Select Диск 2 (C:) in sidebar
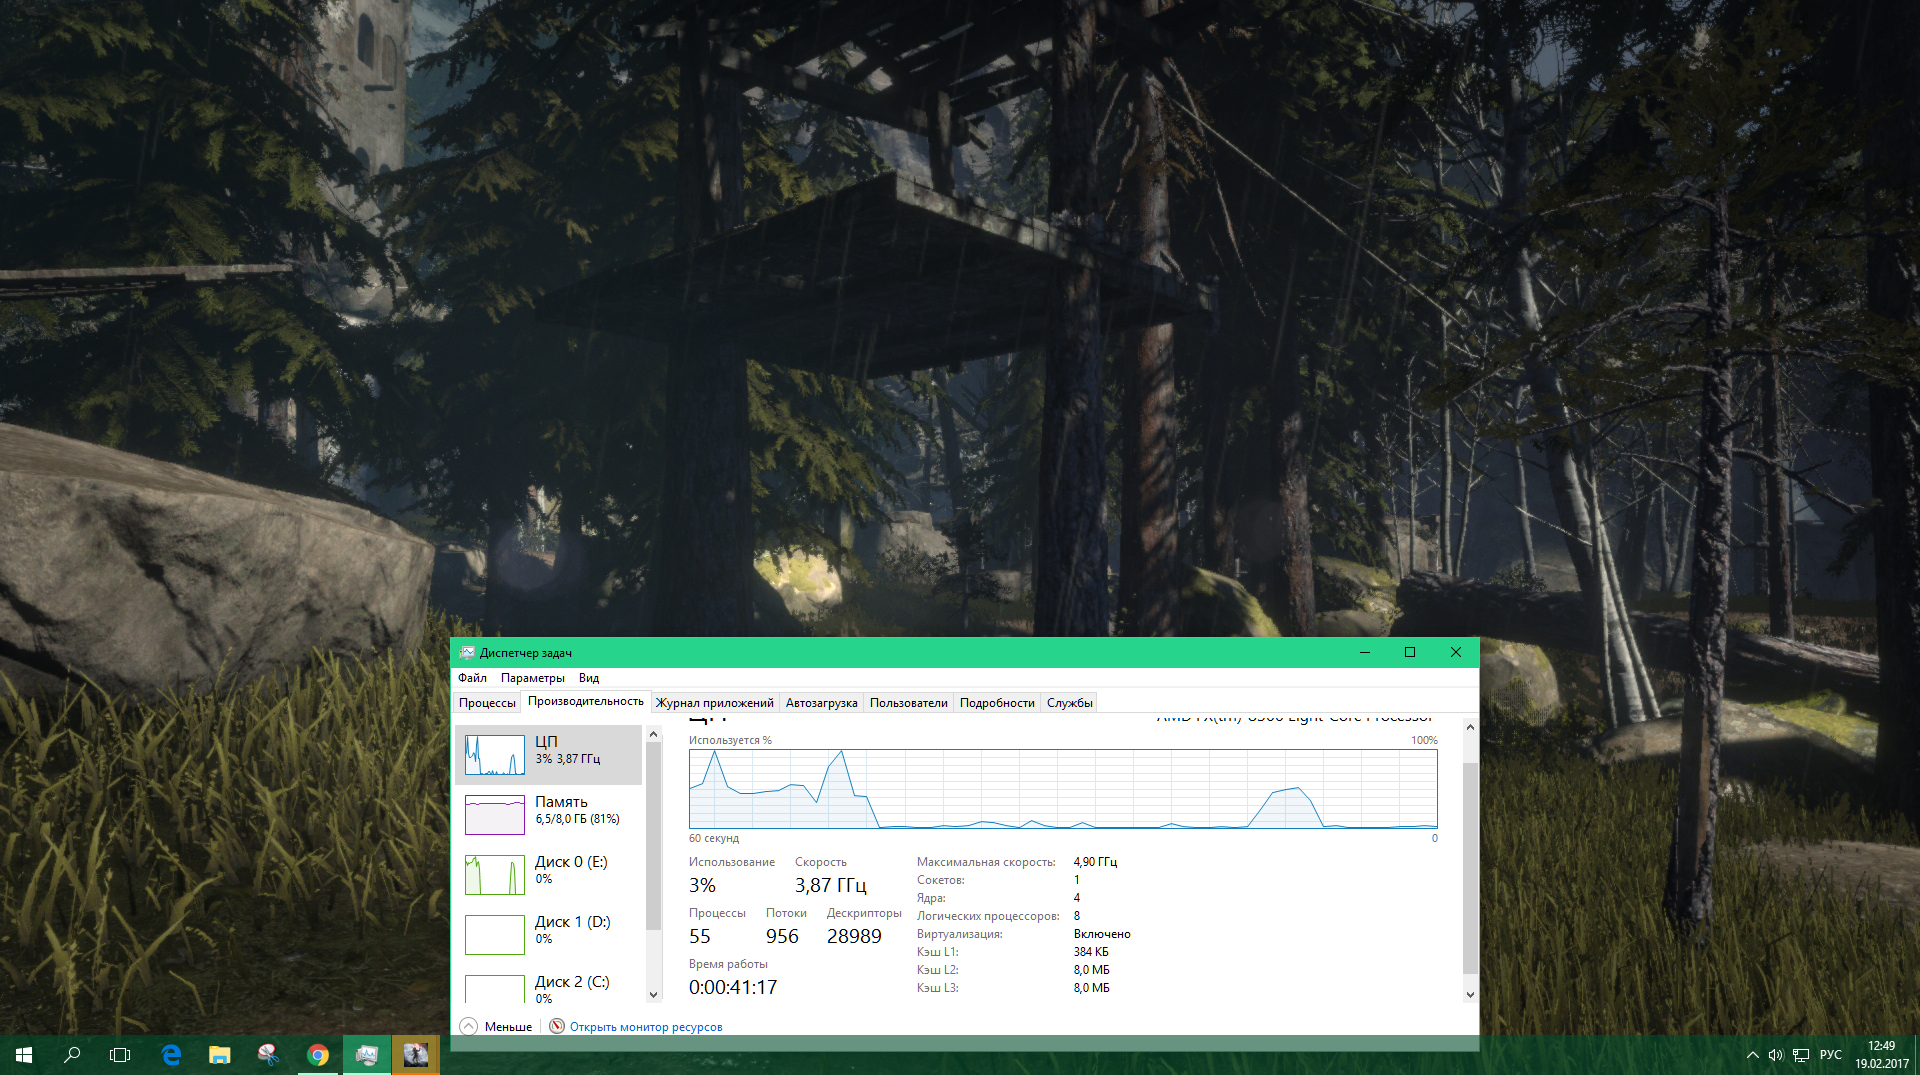Screen dimensions: 1920x1075 pyautogui.click(x=548, y=986)
